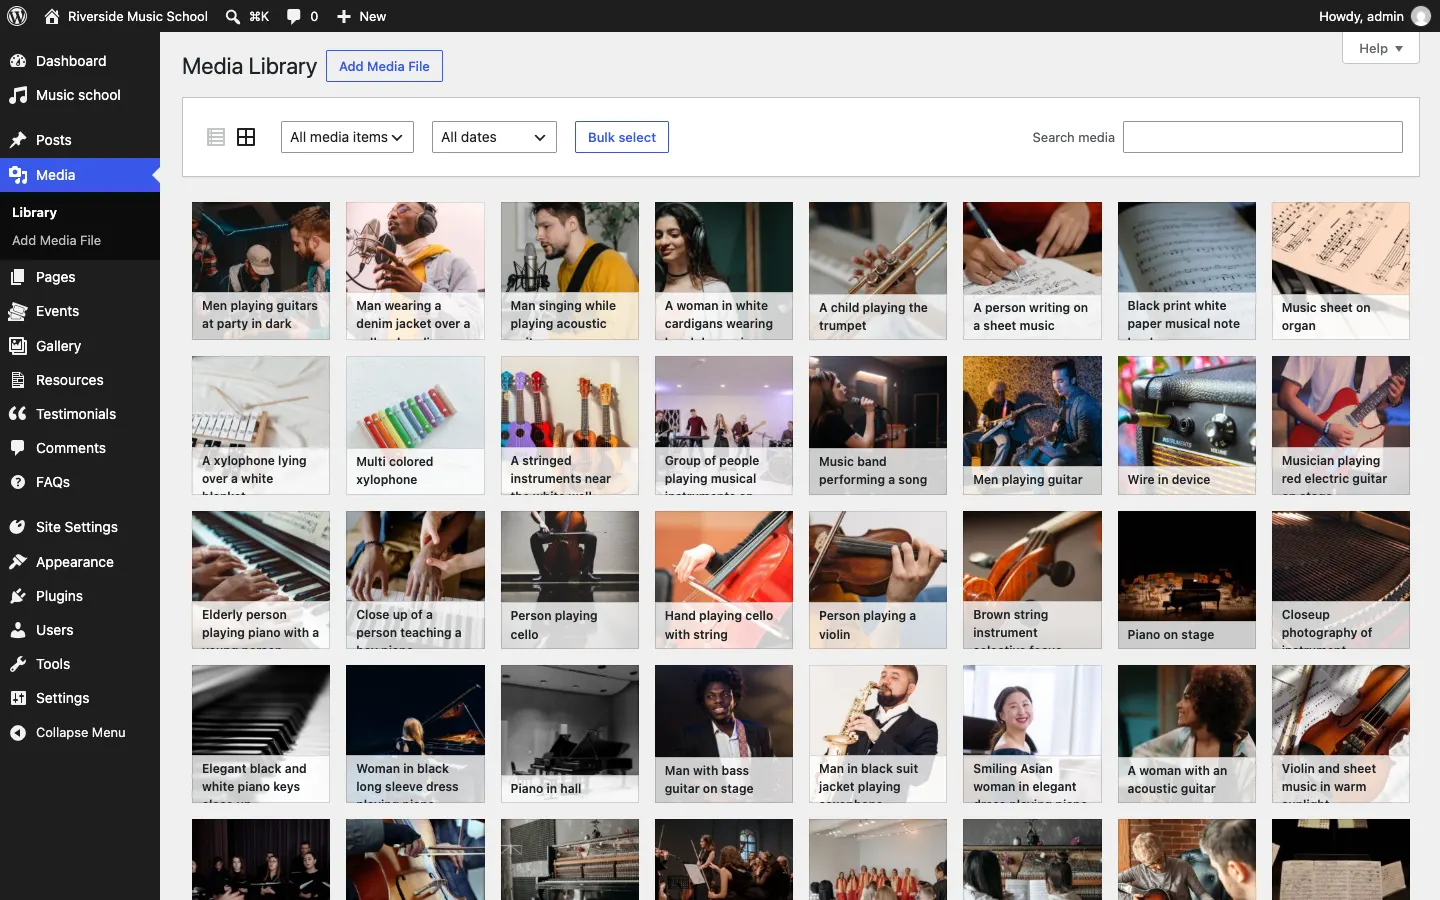Click the Comments bubble icon in sidebar
Image resolution: width=1440 pixels, height=900 pixels.
point(18,448)
